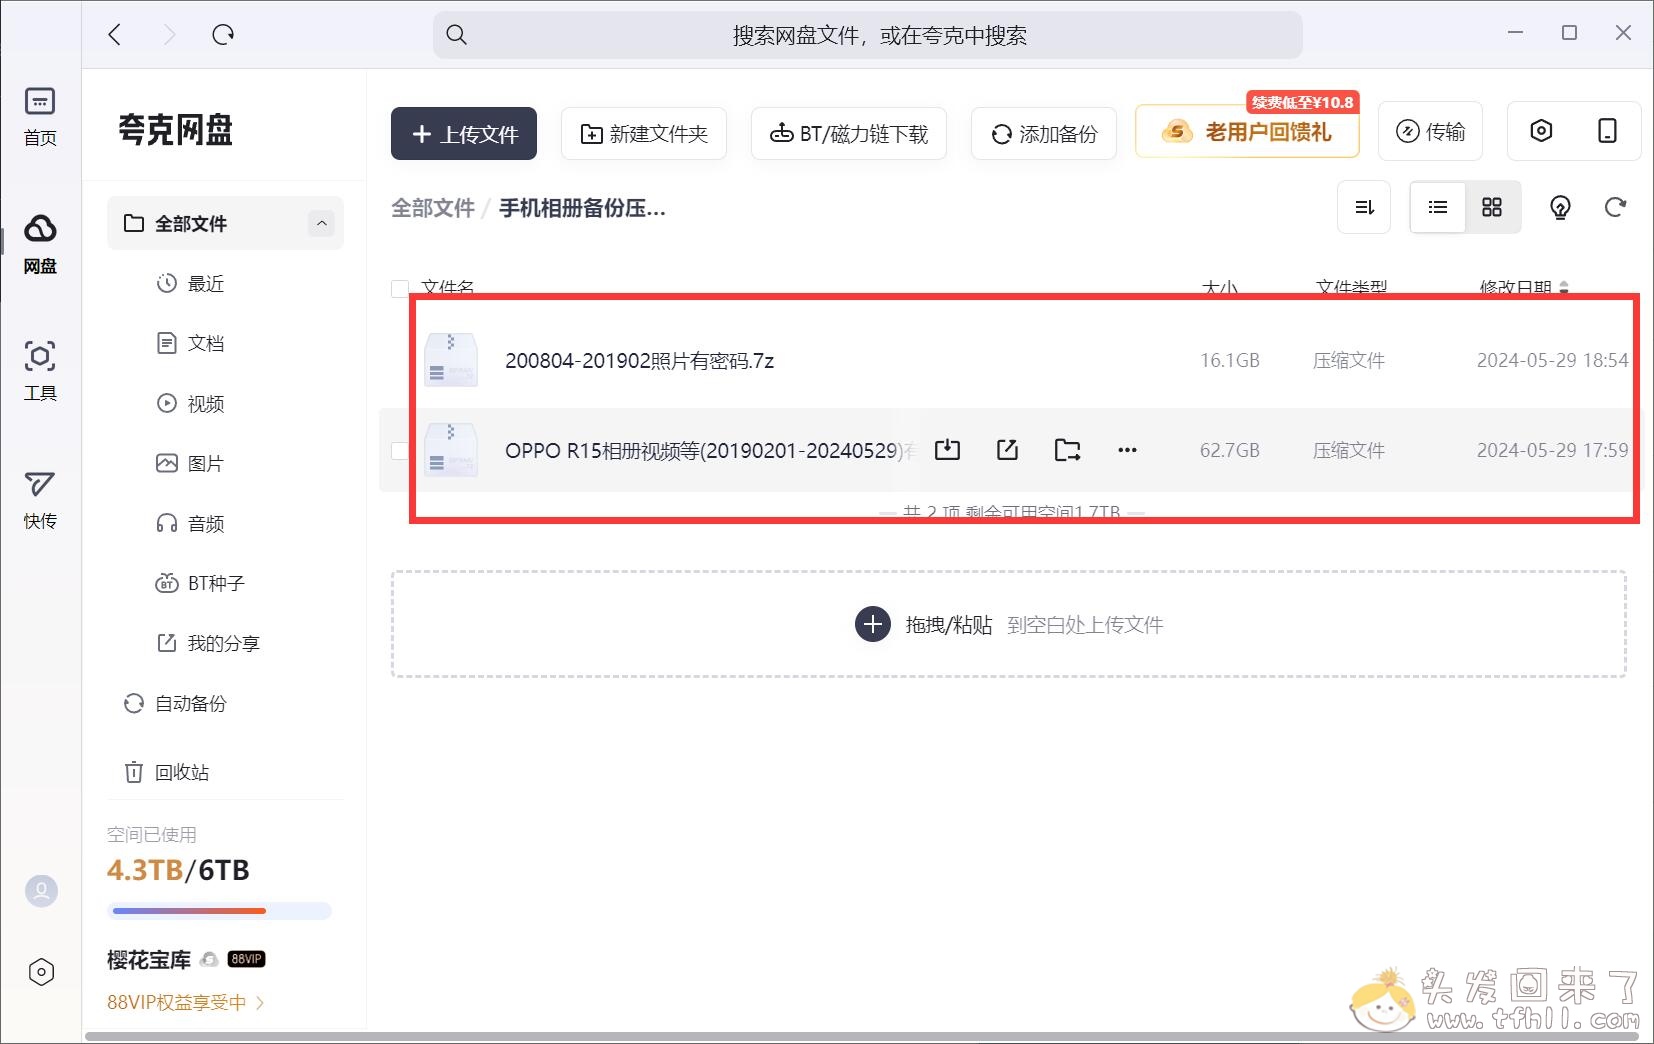Image resolution: width=1654 pixels, height=1044 pixels.
Task: Click the search box for cloud files
Action: coord(867,35)
